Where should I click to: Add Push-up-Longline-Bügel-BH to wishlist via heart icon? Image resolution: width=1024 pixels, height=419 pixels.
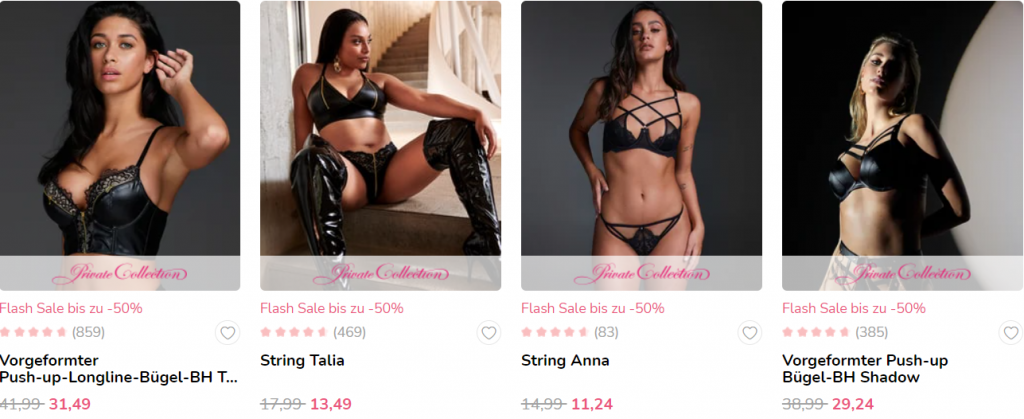pyautogui.click(x=227, y=333)
